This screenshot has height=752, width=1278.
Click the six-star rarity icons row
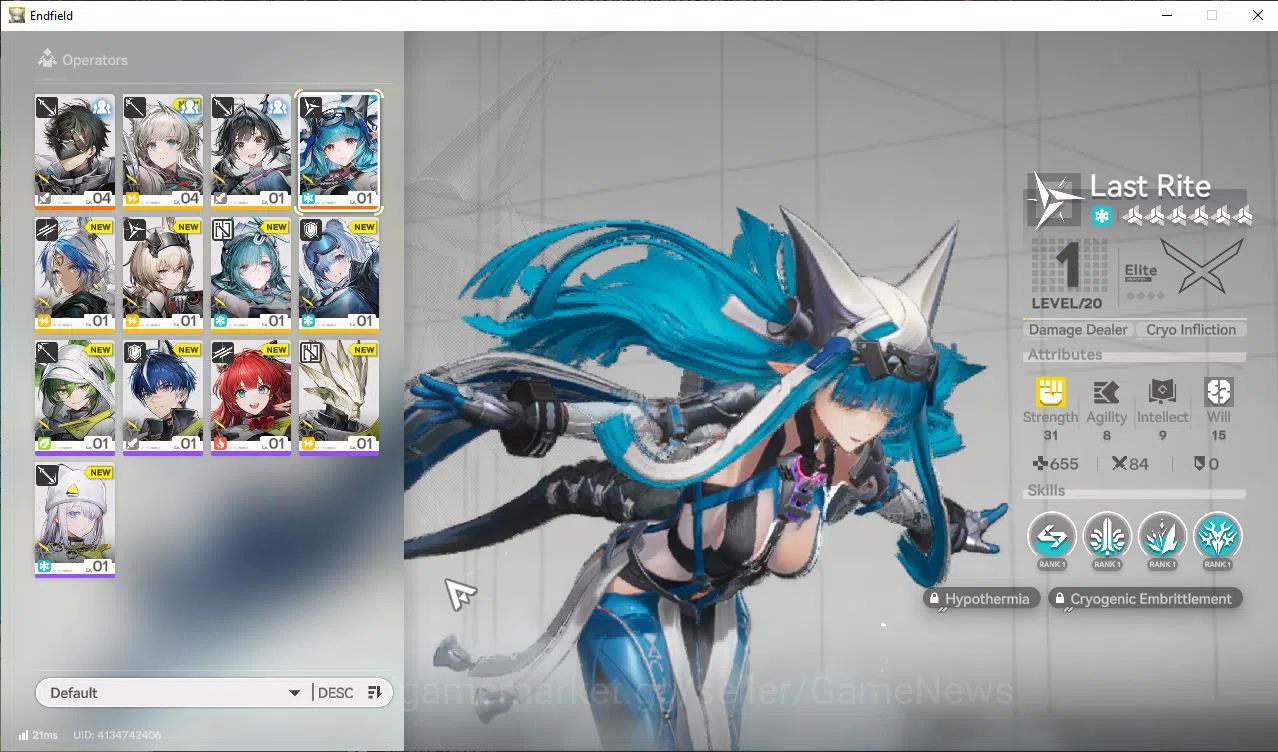click(x=1186, y=215)
